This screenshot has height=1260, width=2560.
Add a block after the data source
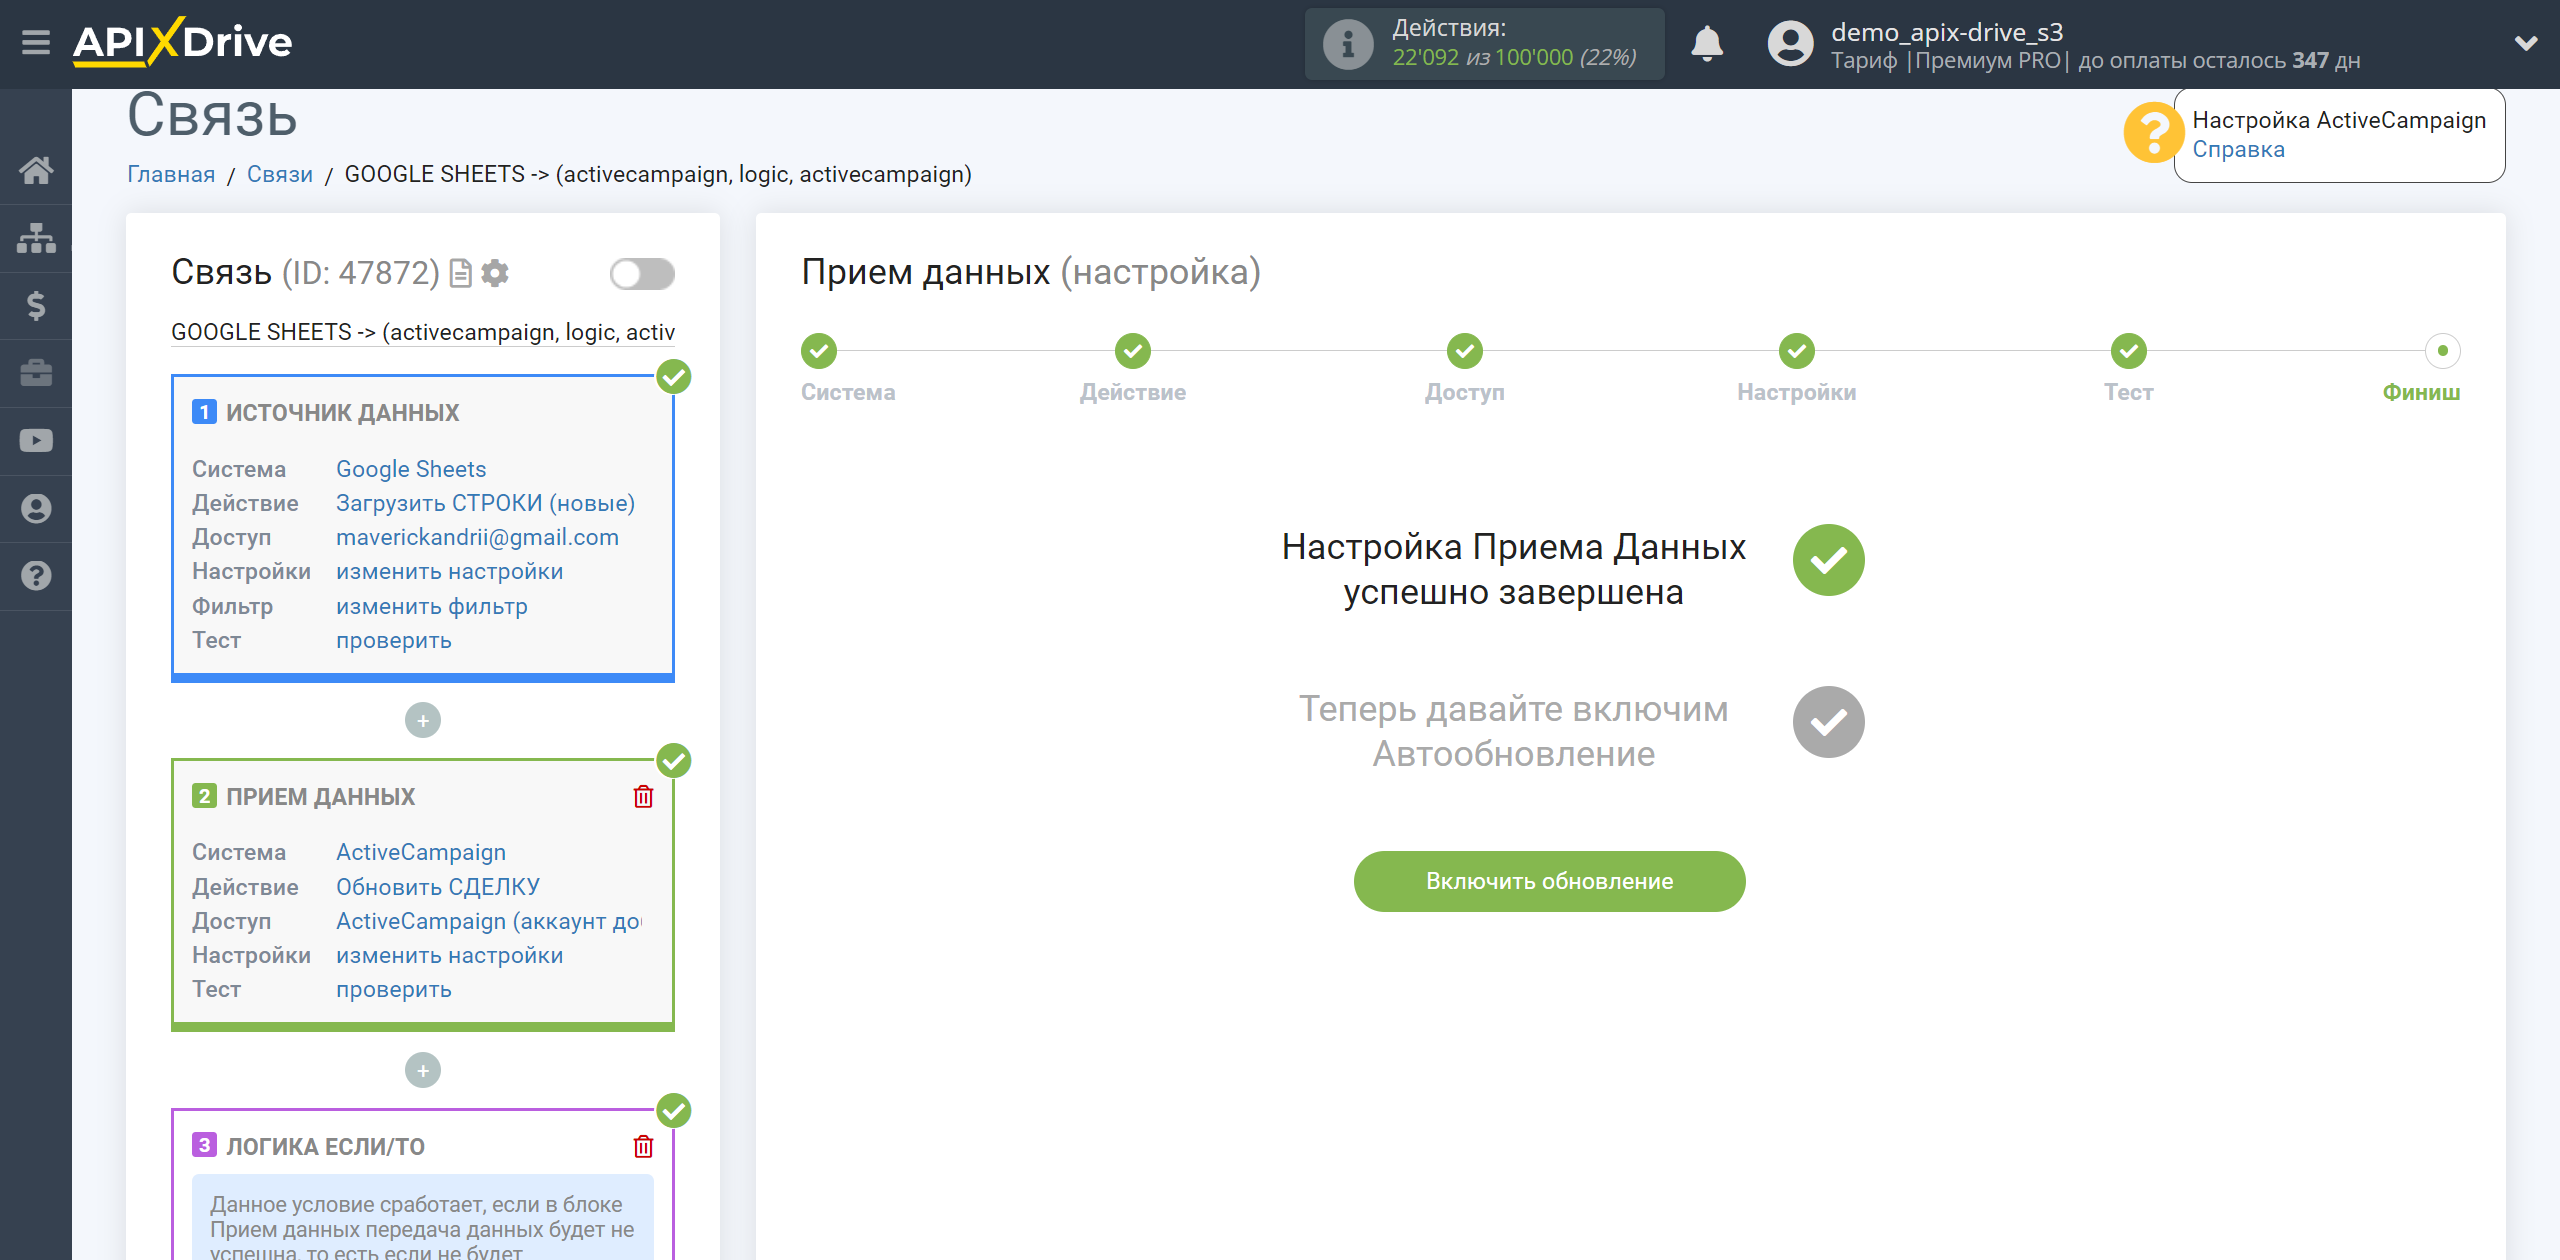click(x=423, y=720)
